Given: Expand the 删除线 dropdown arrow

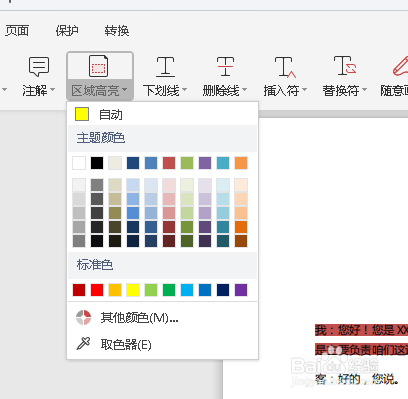Looking at the screenshot, I should tap(244, 90).
